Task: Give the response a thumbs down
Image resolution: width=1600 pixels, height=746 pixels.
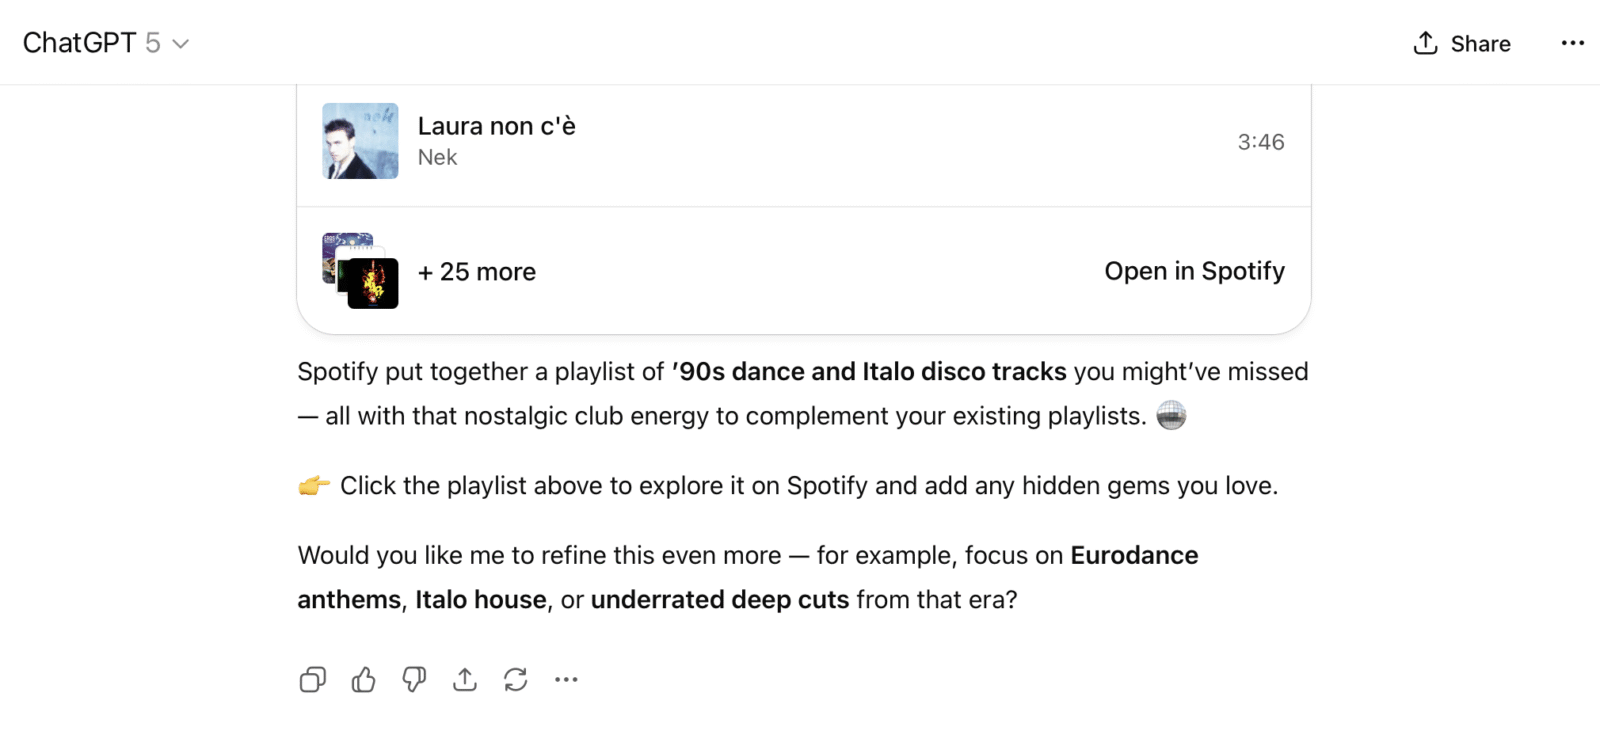Action: [x=414, y=680]
